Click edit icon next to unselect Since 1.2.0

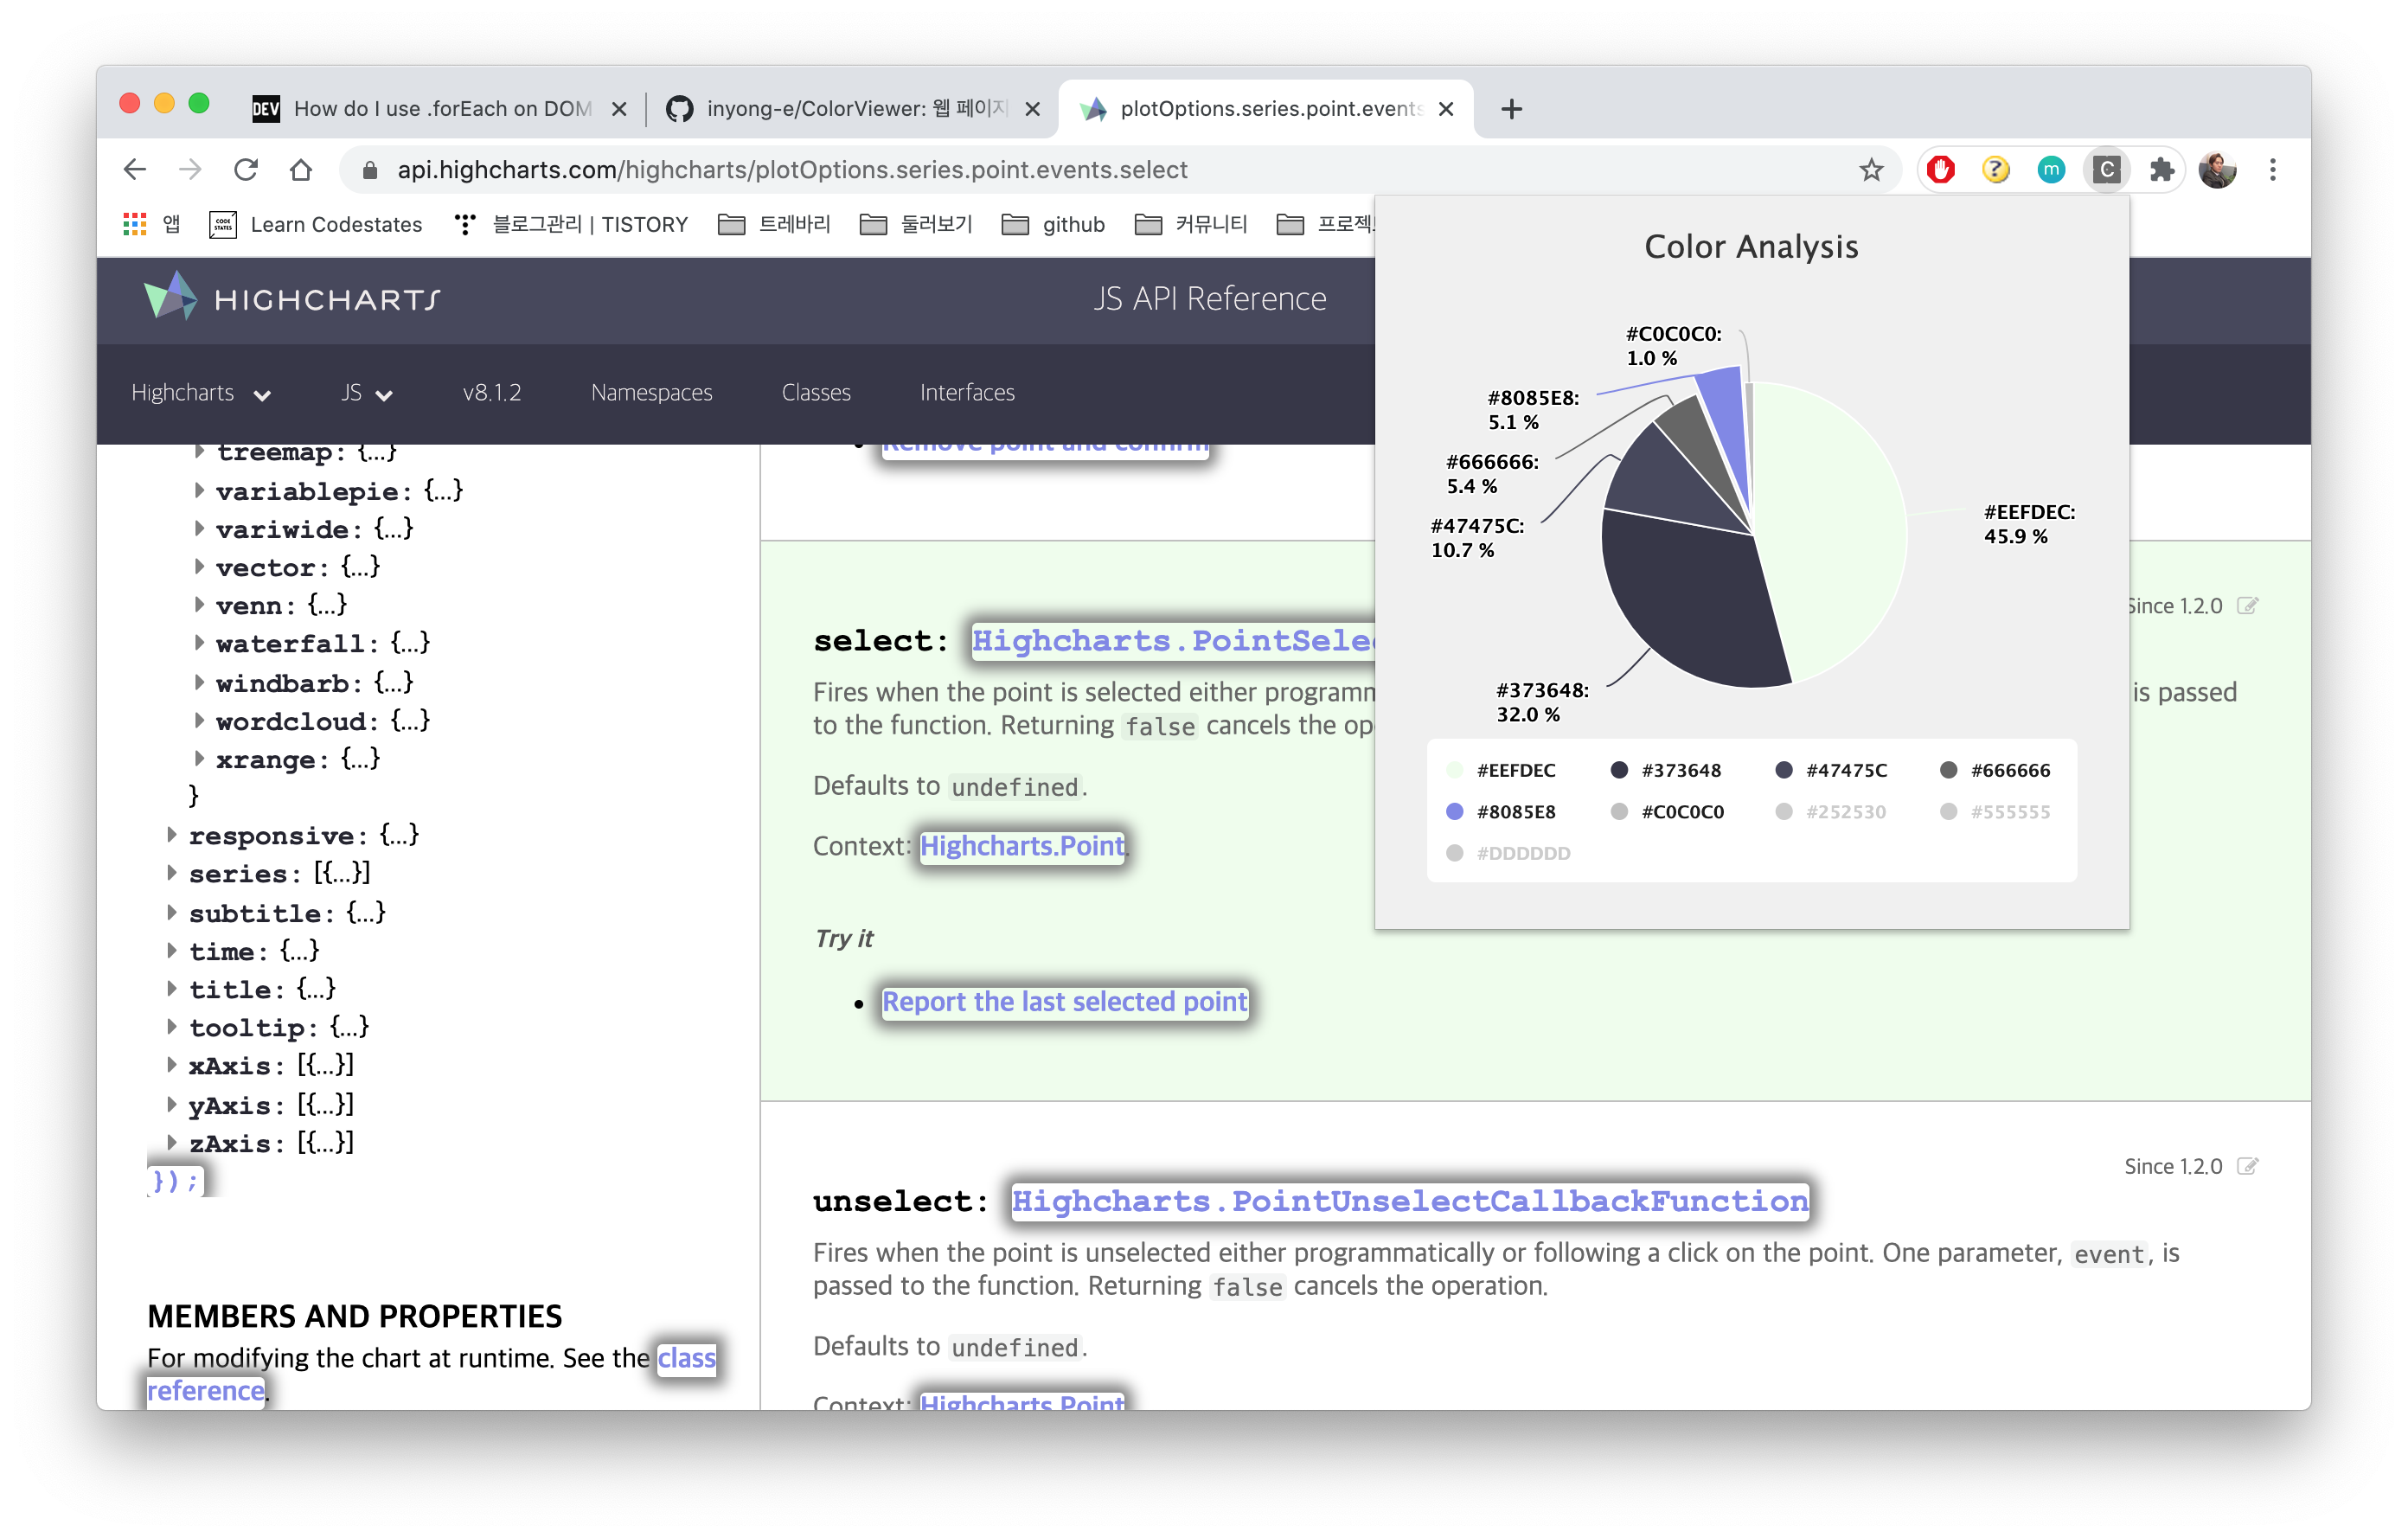click(2247, 1166)
